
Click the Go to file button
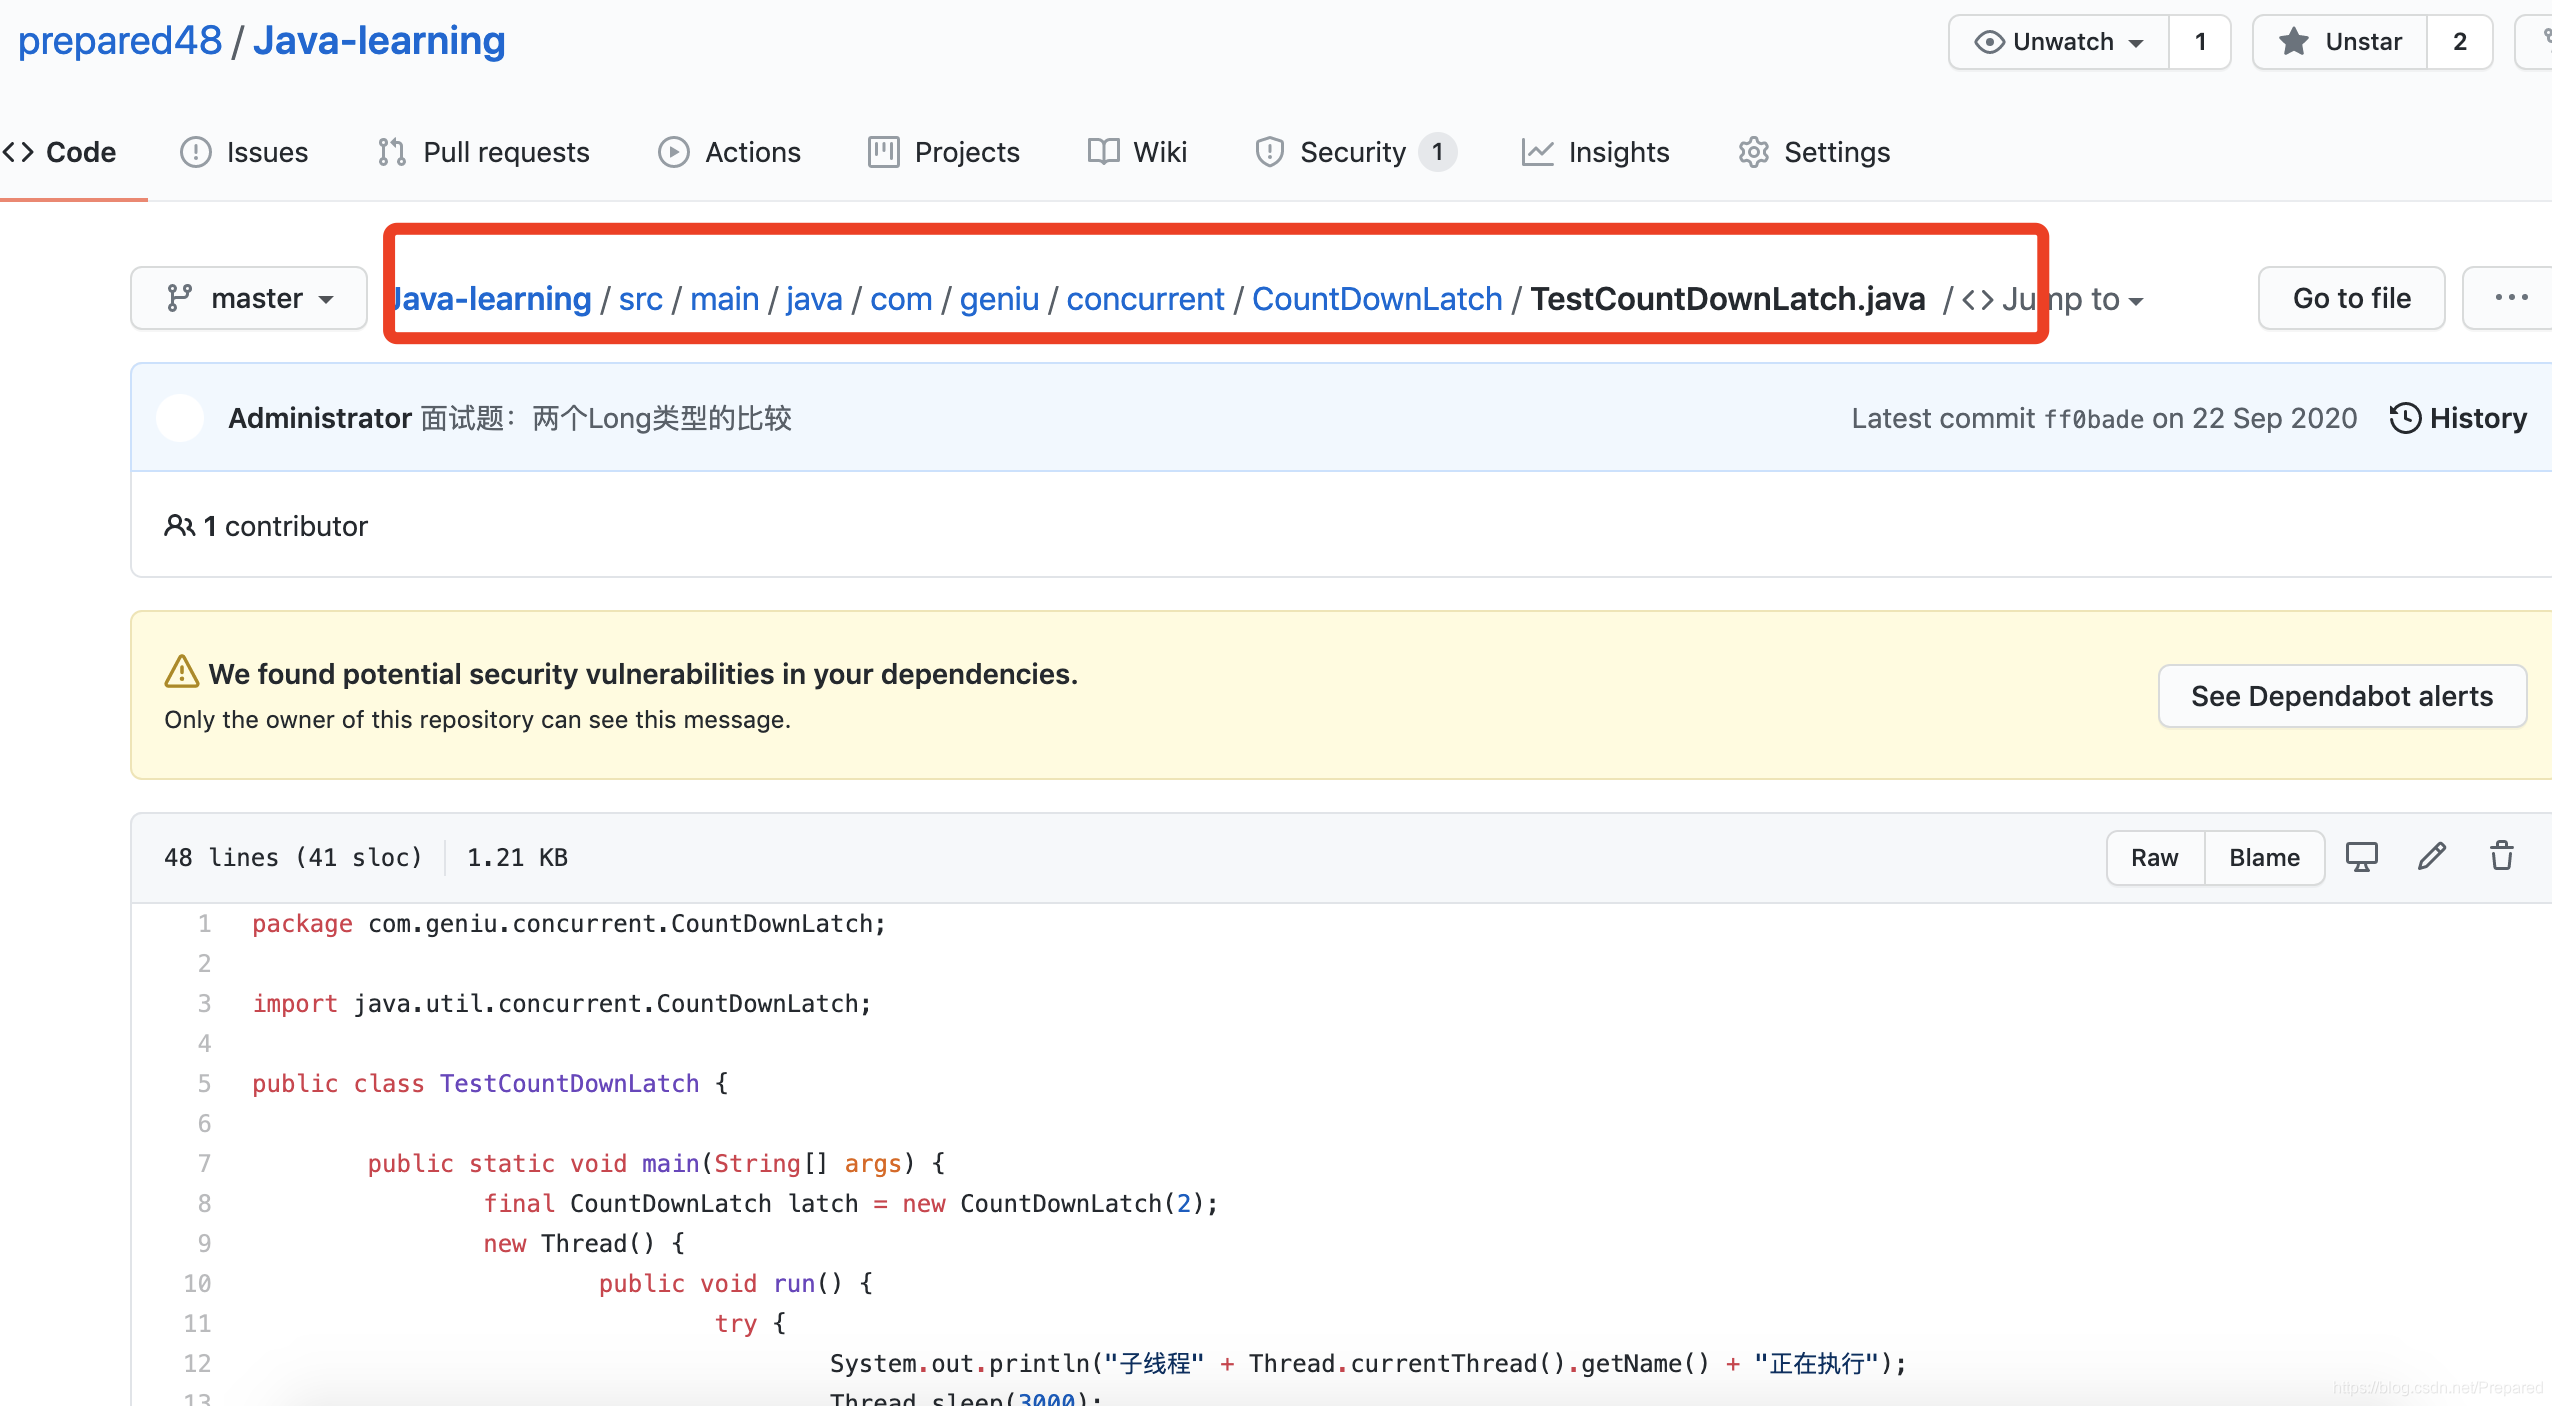[x=2352, y=298]
